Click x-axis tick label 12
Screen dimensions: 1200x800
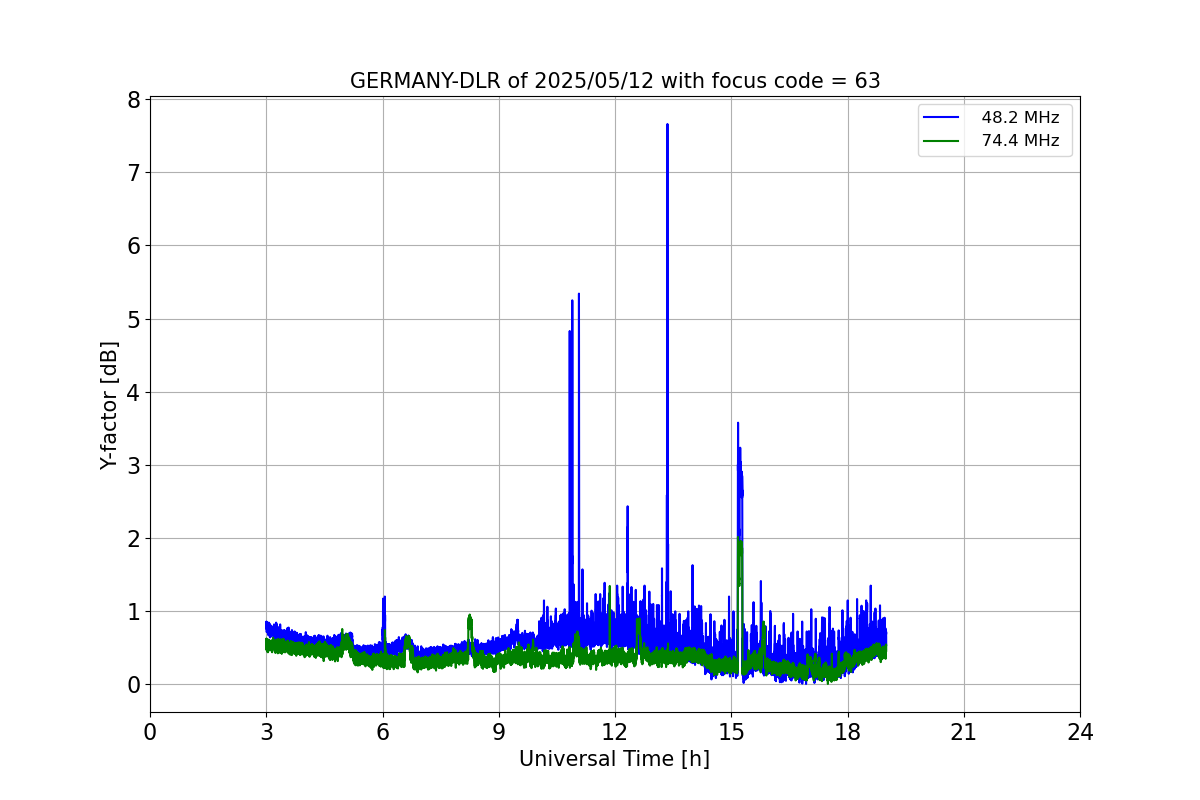coord(615,732)
